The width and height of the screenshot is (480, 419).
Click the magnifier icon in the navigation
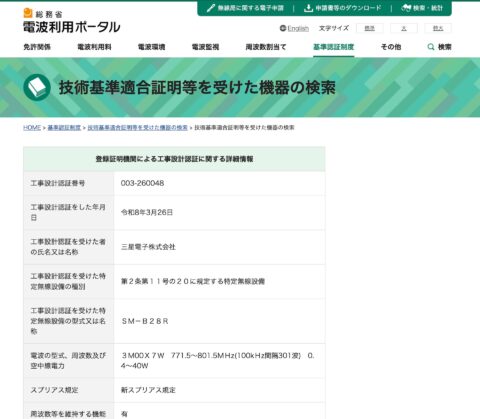[x=431, y=47]
